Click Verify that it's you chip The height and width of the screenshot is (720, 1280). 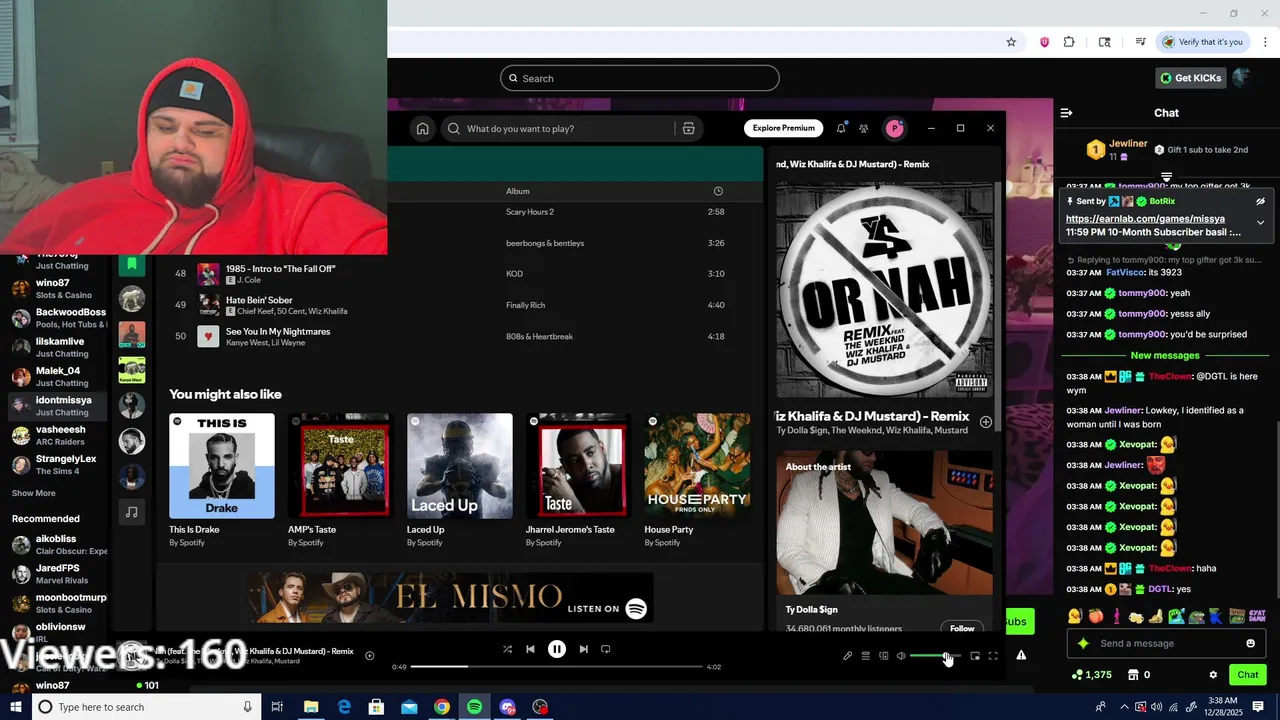point(1203,42)
